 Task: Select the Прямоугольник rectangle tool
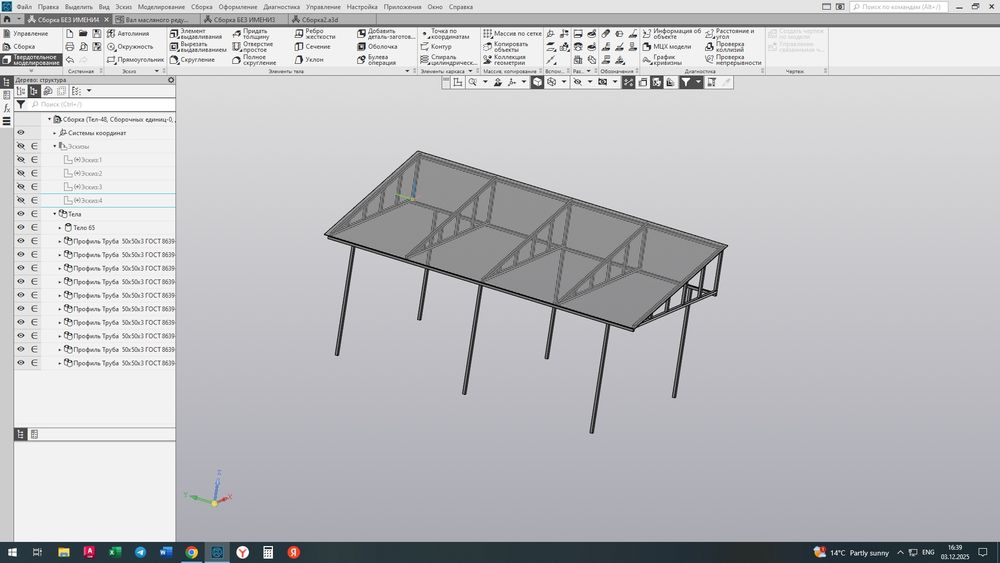tap(135, 60)
